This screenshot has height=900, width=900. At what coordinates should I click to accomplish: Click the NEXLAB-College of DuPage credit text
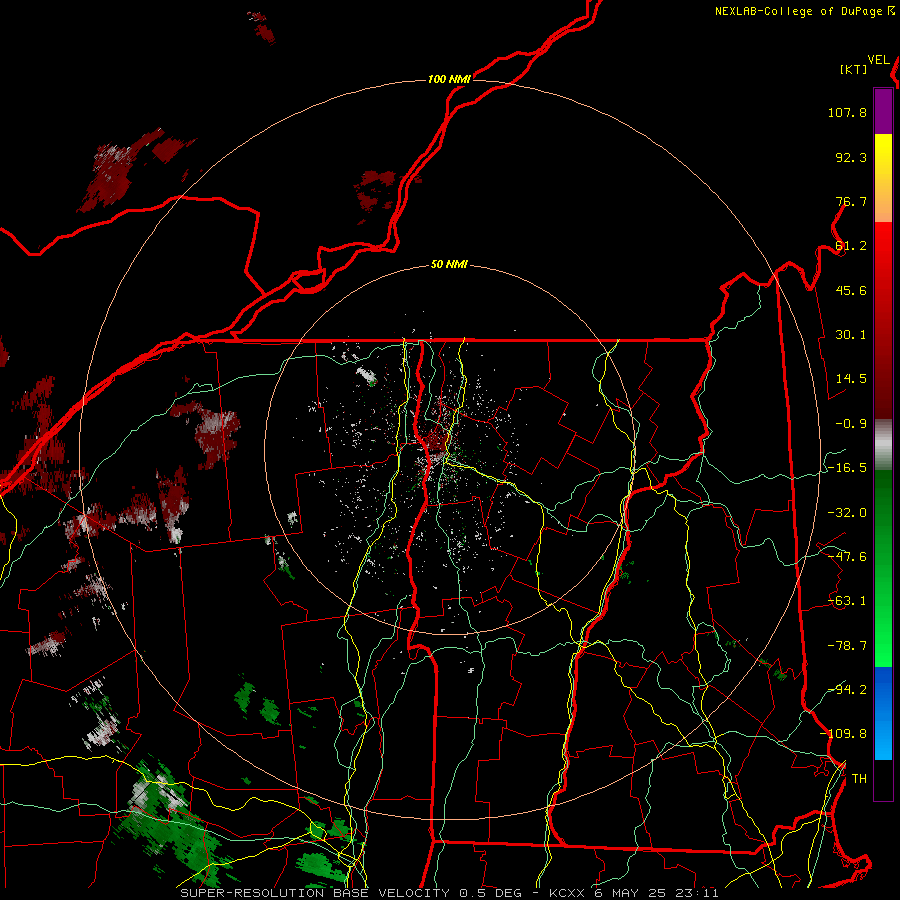pyautogui.click(x=804, y=11)
